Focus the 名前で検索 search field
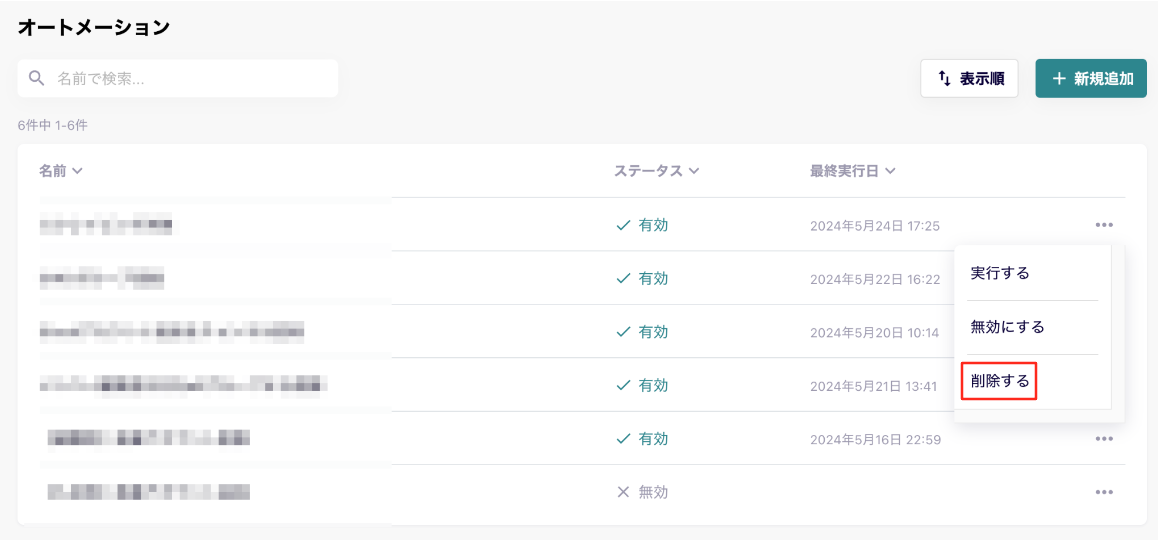 pos(190,78)
